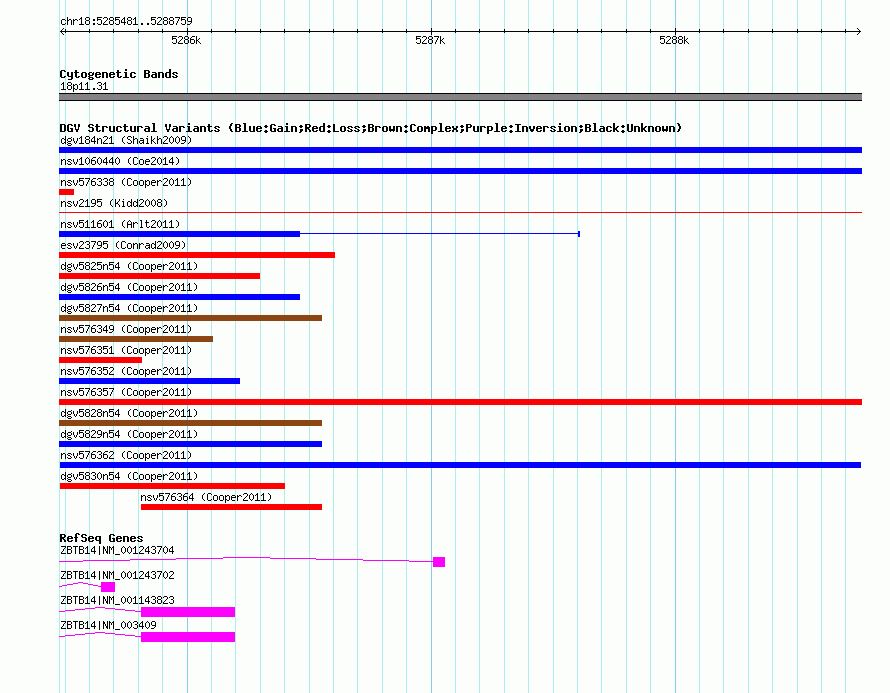Image resolution: width=890 pixels, height=693 pixels.
Task: Click the blue nsv576362 bar
Action: (460, 465)
